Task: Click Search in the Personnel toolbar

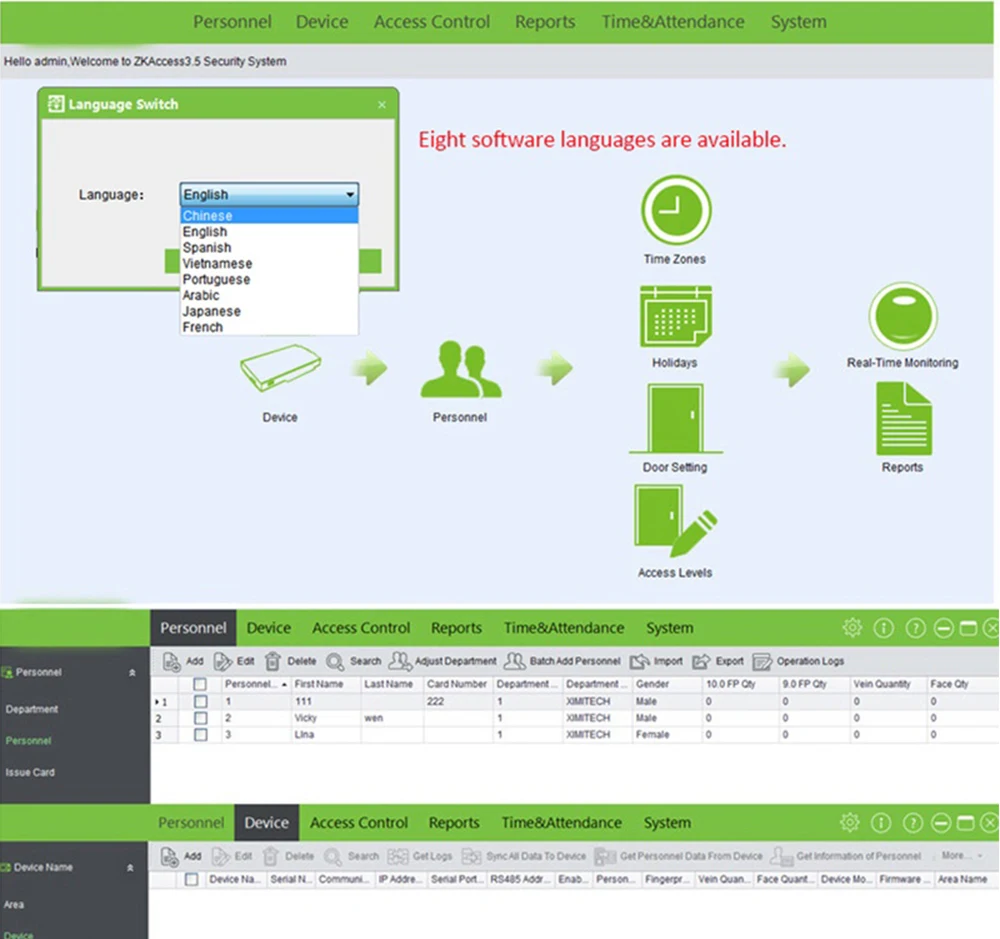Action: (353, 662)
